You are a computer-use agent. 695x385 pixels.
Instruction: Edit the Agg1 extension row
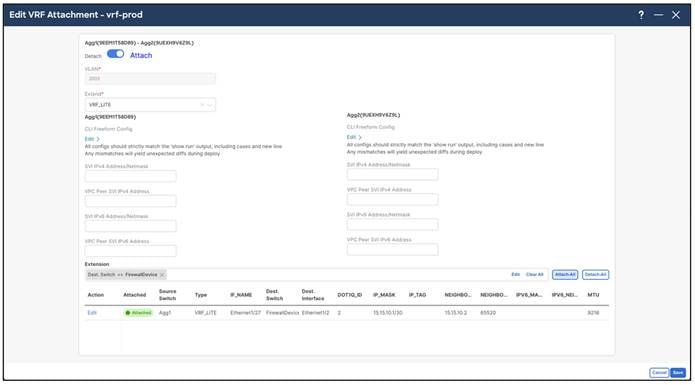92,313
